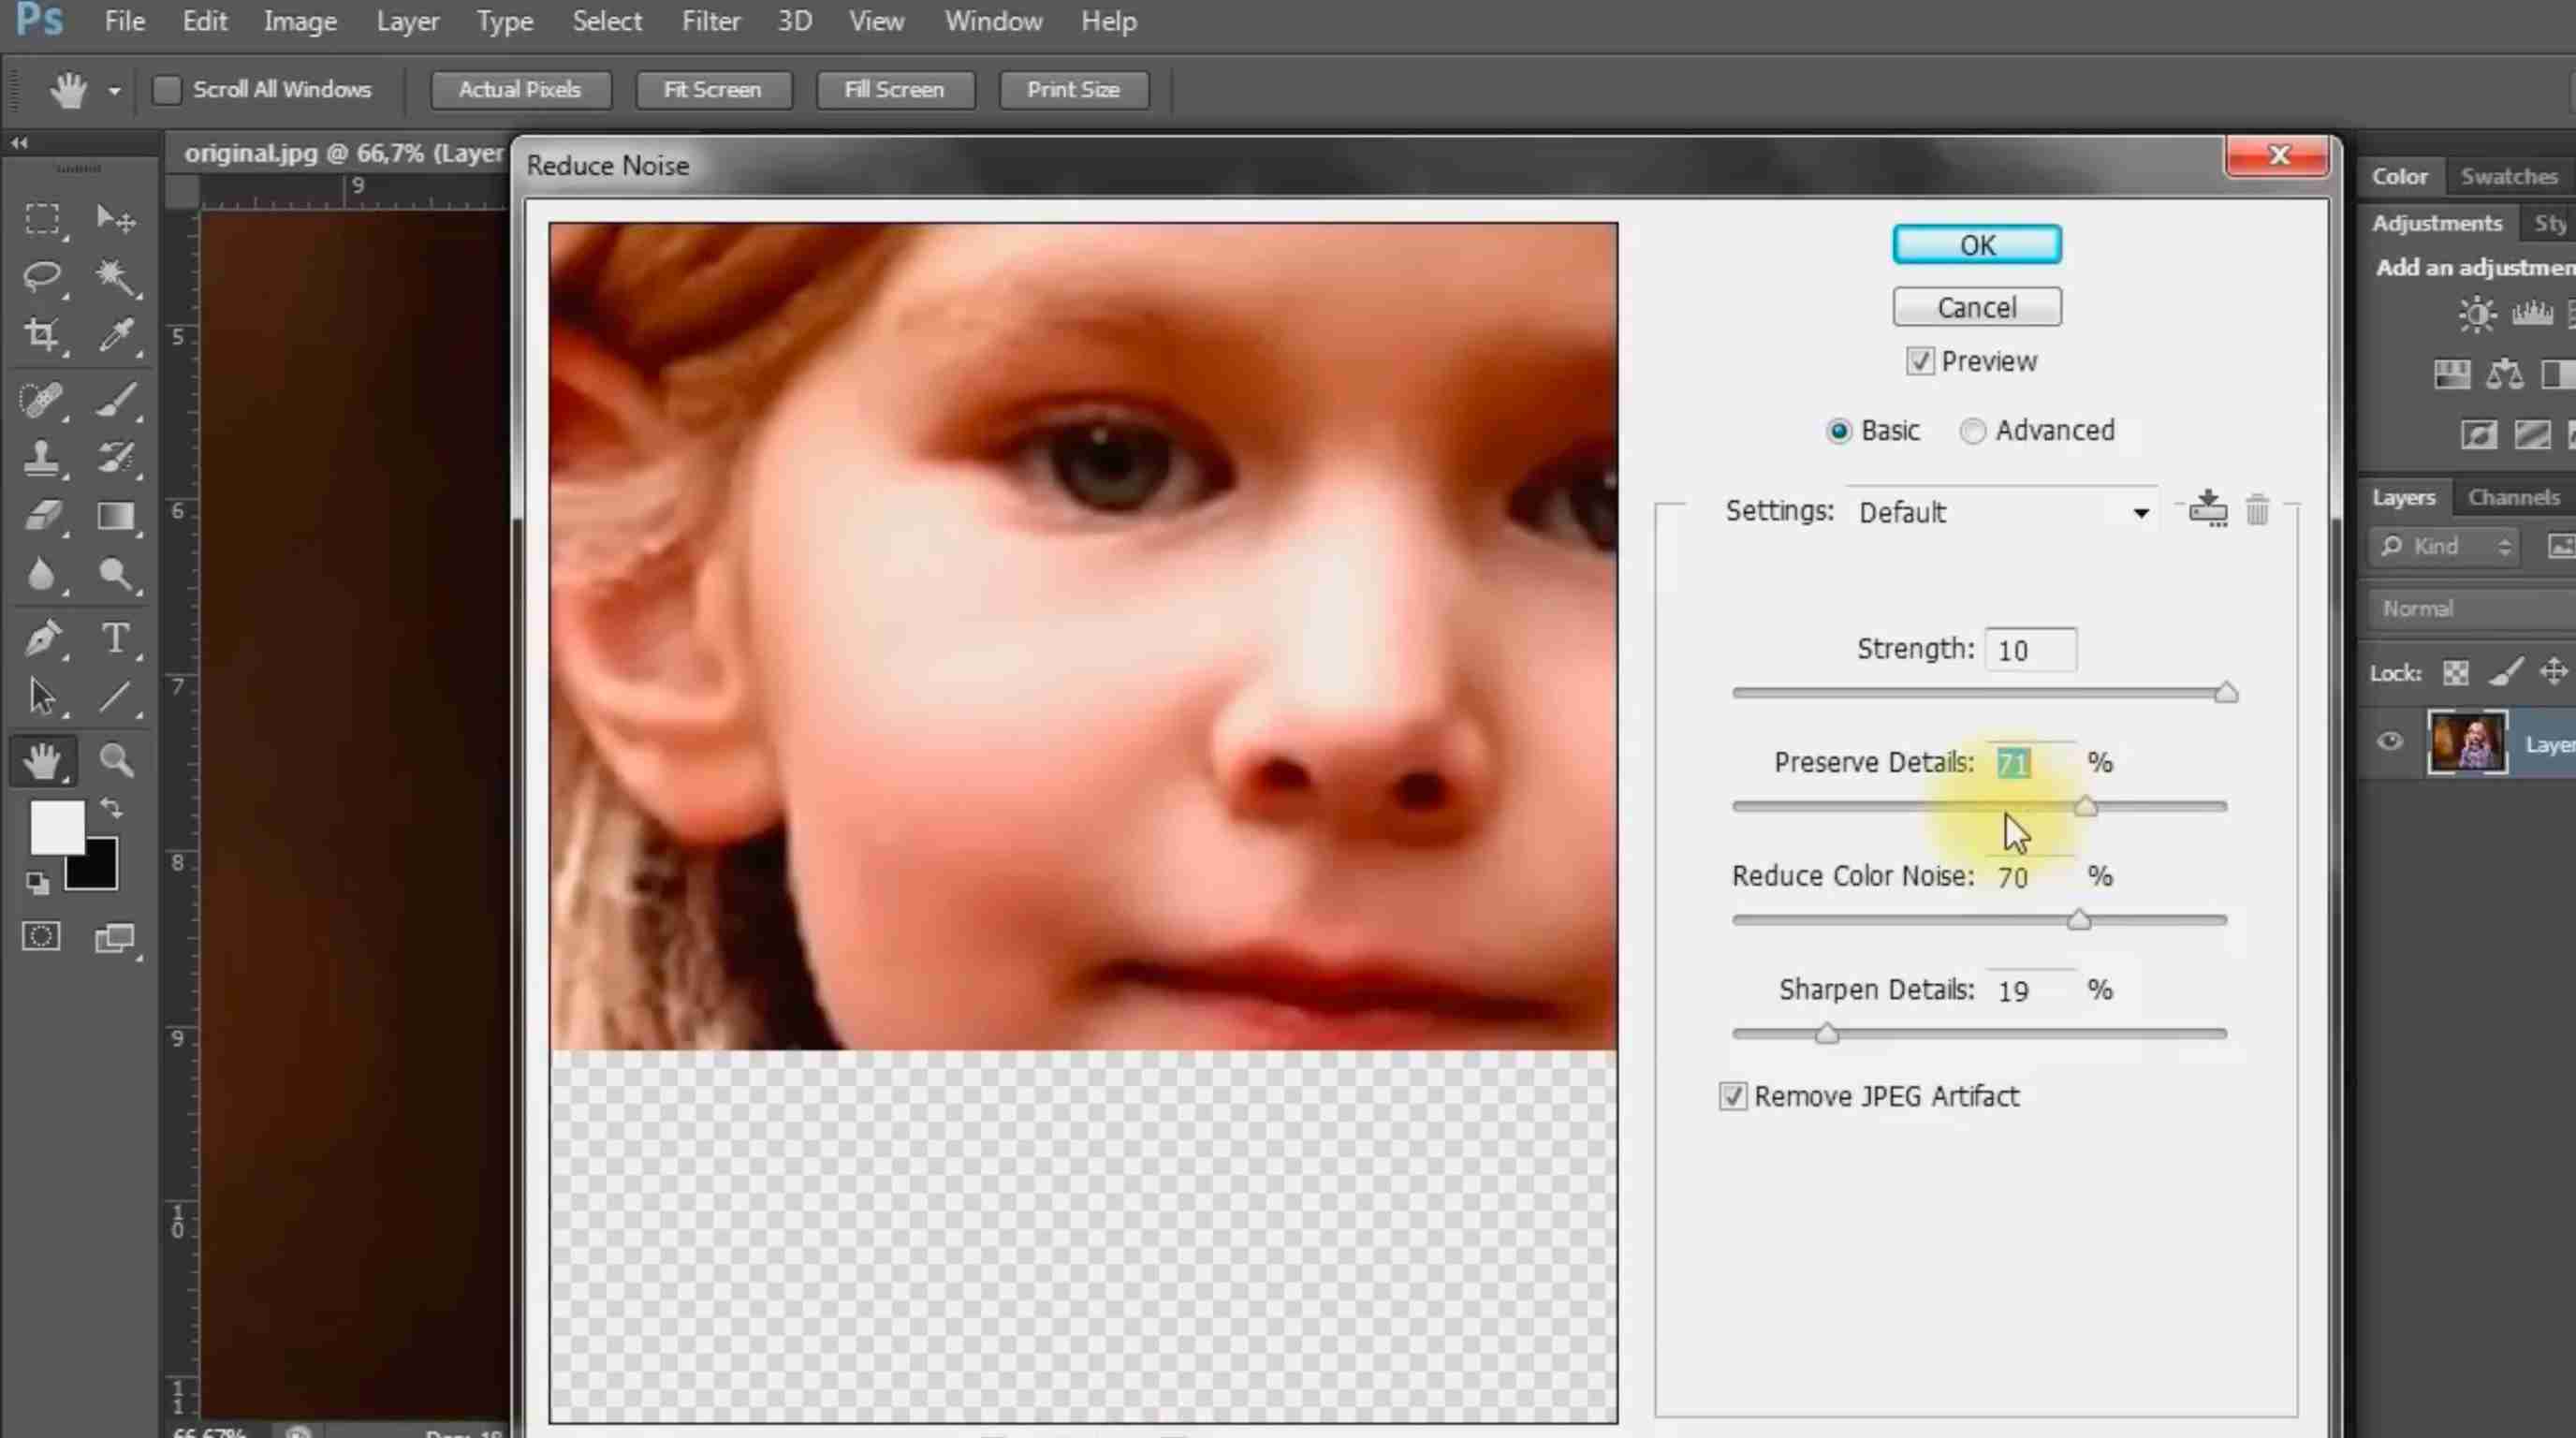Open Hand tool preset picker arrow
Viewport: 2576px width, 1438px height.
tap(114, 91)
